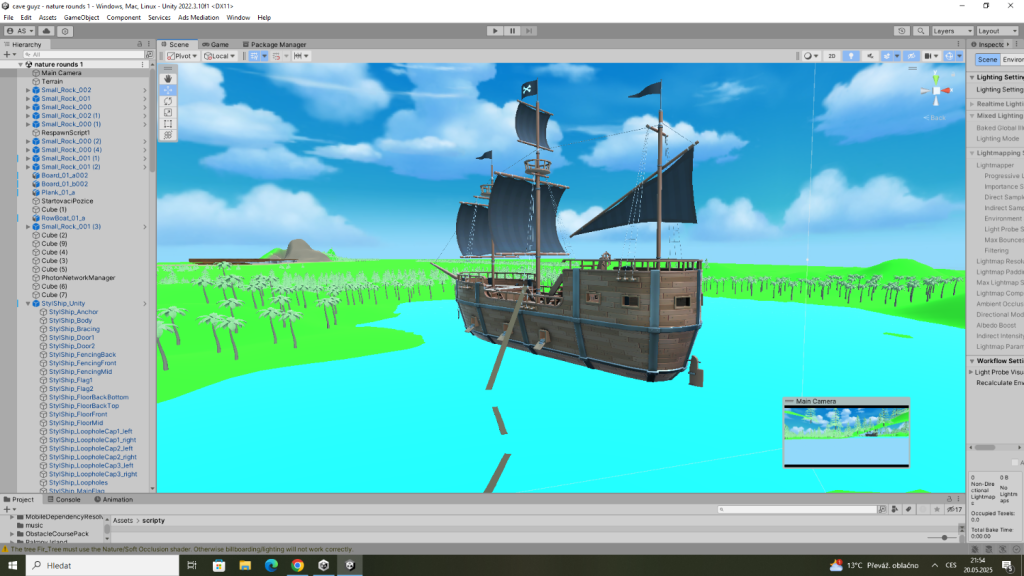This screenshot has height=576, width=1024.
Task: Select the Move tool in Scene toolbar
Action: click(x=168, y=90)
